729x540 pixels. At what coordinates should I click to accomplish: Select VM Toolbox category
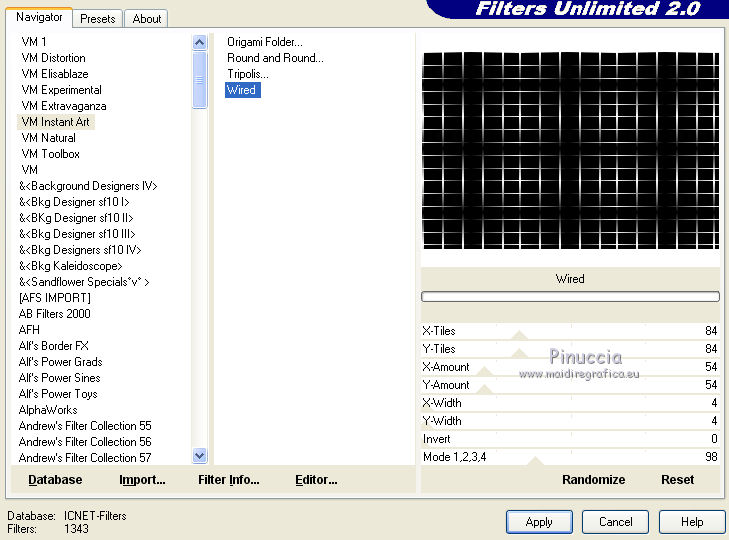51,154
